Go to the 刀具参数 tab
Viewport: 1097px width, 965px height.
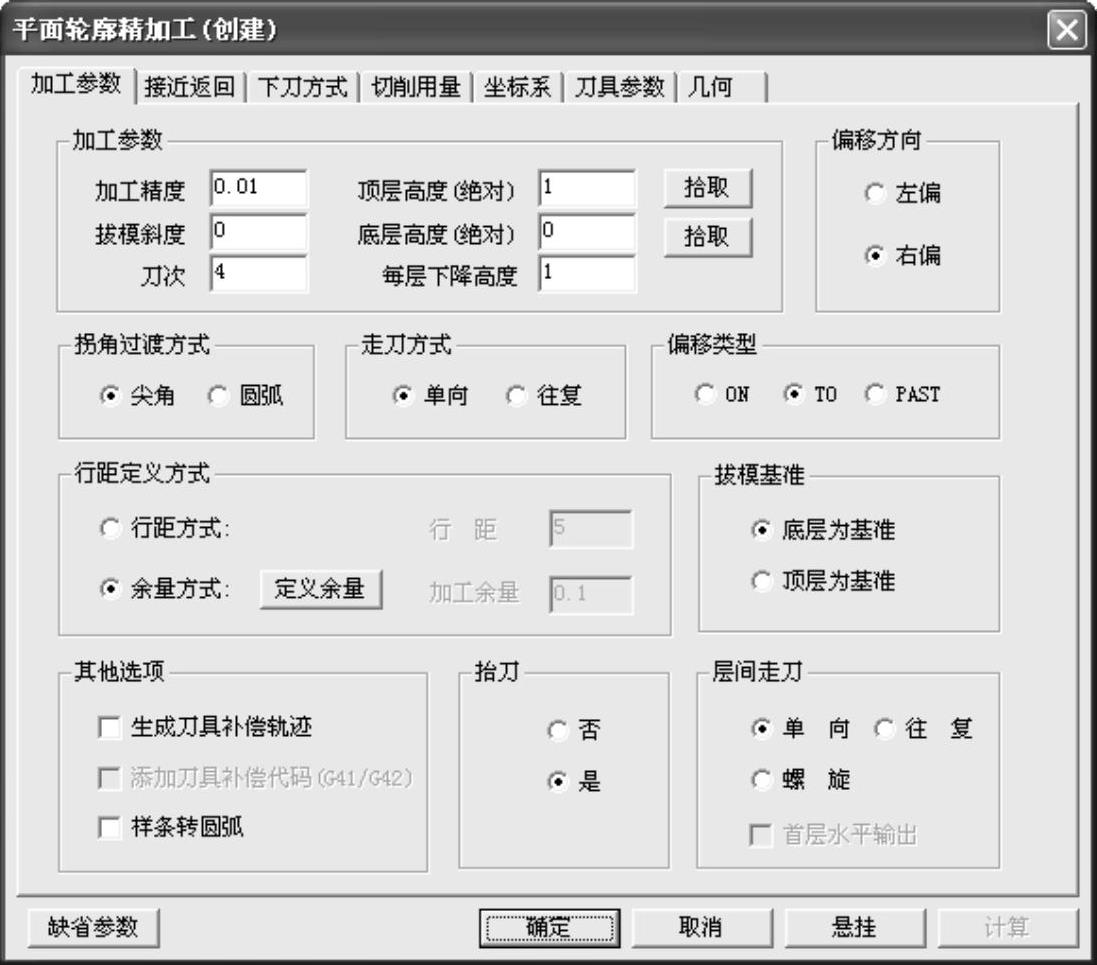619,87
